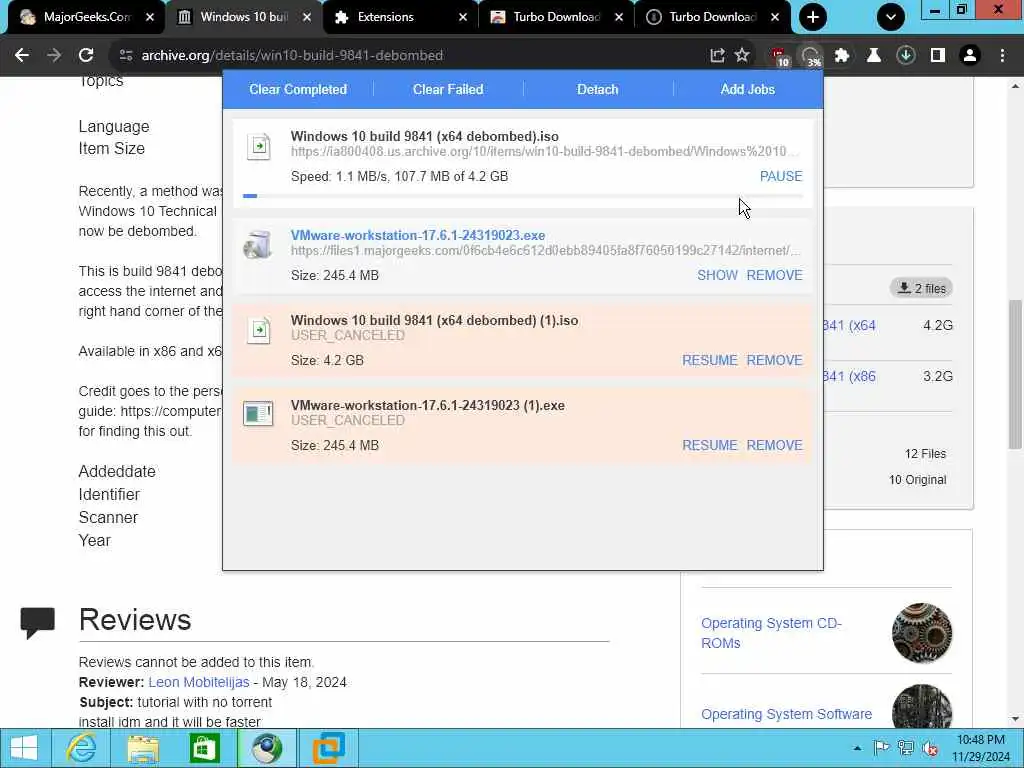The width and height of the screenshot is (1024, 768).
Task: Click the site information icon in address bar
Action: click(x=125, y=56)
